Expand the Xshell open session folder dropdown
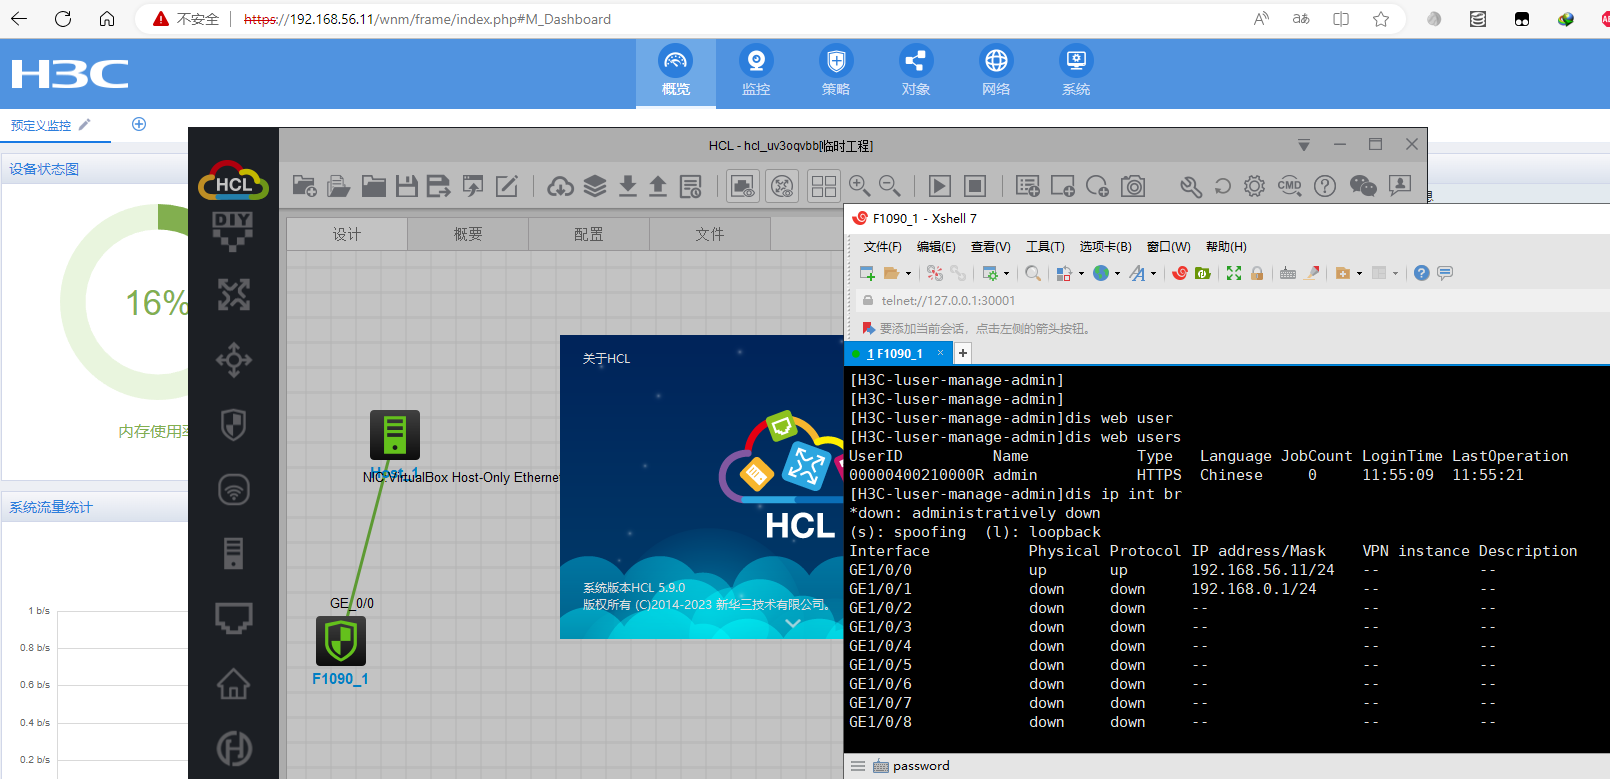This screenshot has width=1610, height=779. pos(908,274)
